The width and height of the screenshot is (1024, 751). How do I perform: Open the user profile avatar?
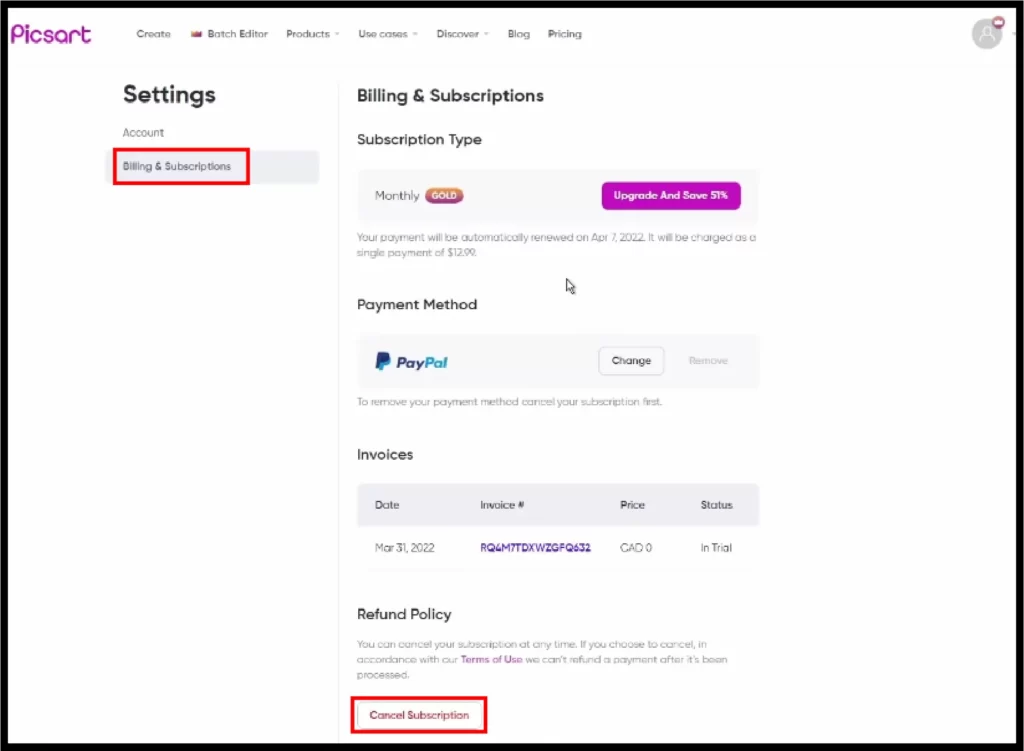pyautogui.click(x=987, y=34)
